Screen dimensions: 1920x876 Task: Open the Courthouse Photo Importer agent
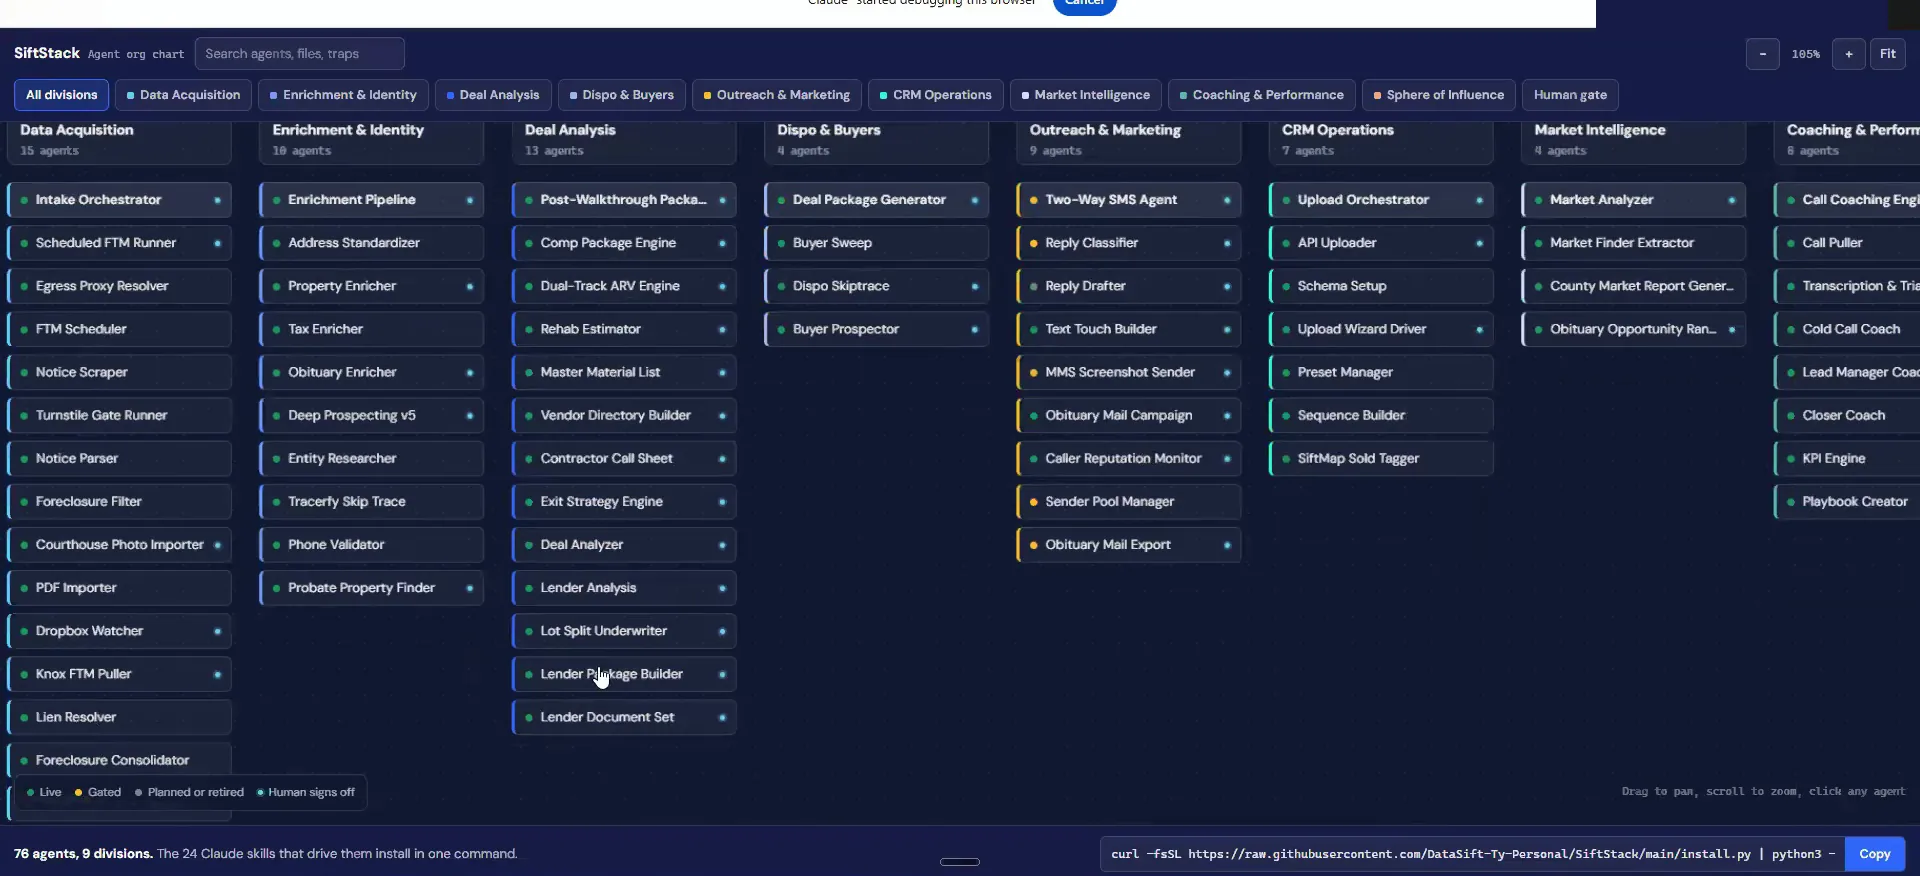coord(120,545)
